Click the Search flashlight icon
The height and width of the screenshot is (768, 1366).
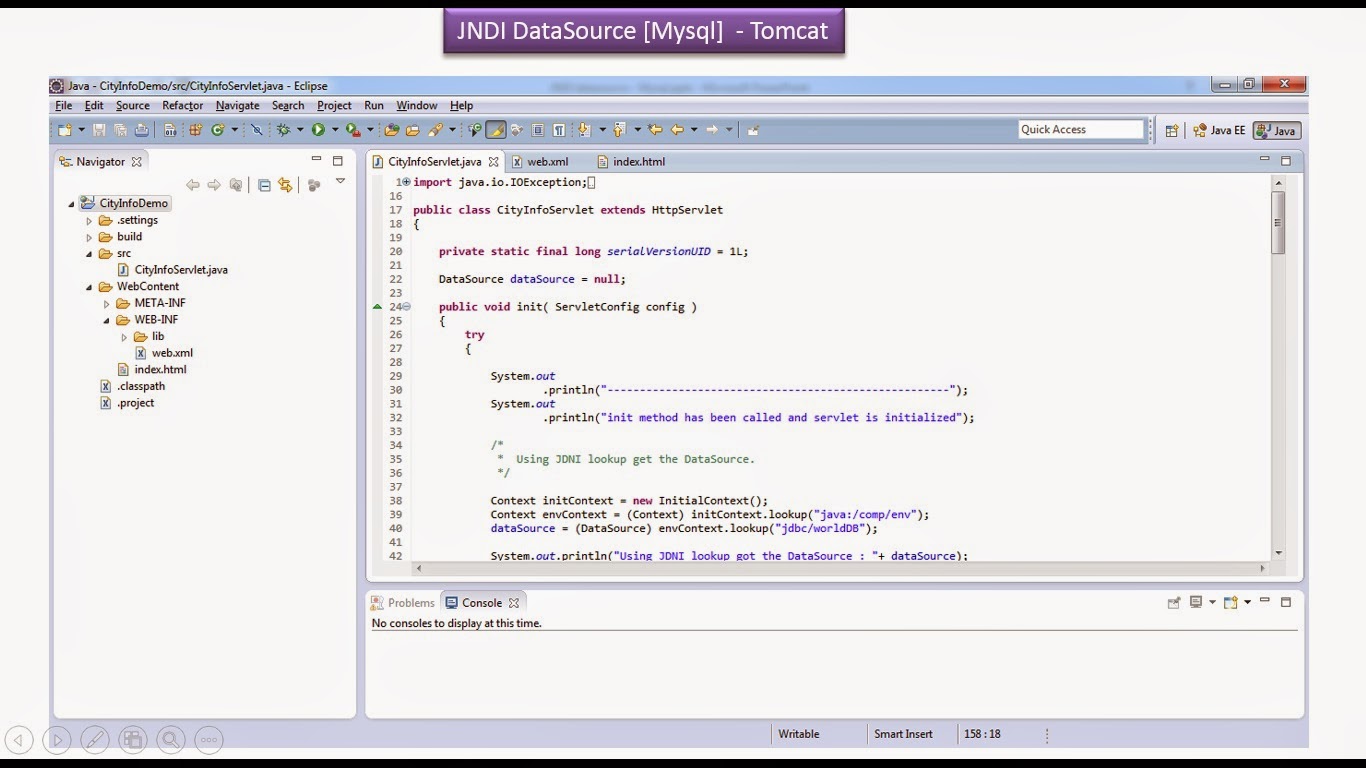coord(435,130)
